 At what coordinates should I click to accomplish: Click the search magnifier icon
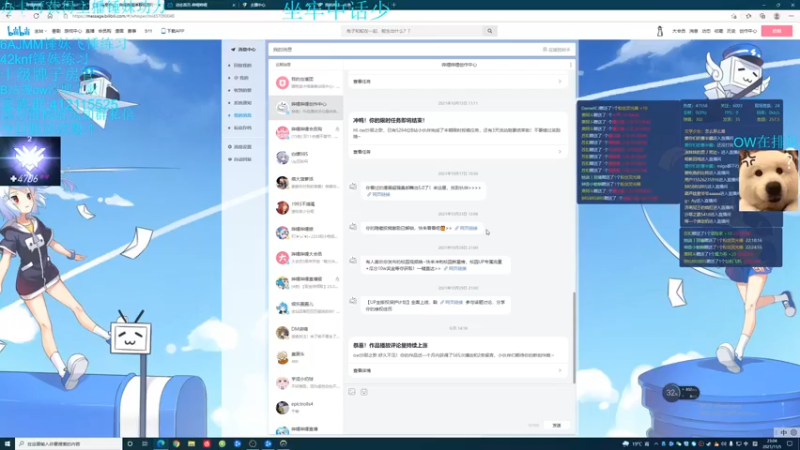click(490, 31)
